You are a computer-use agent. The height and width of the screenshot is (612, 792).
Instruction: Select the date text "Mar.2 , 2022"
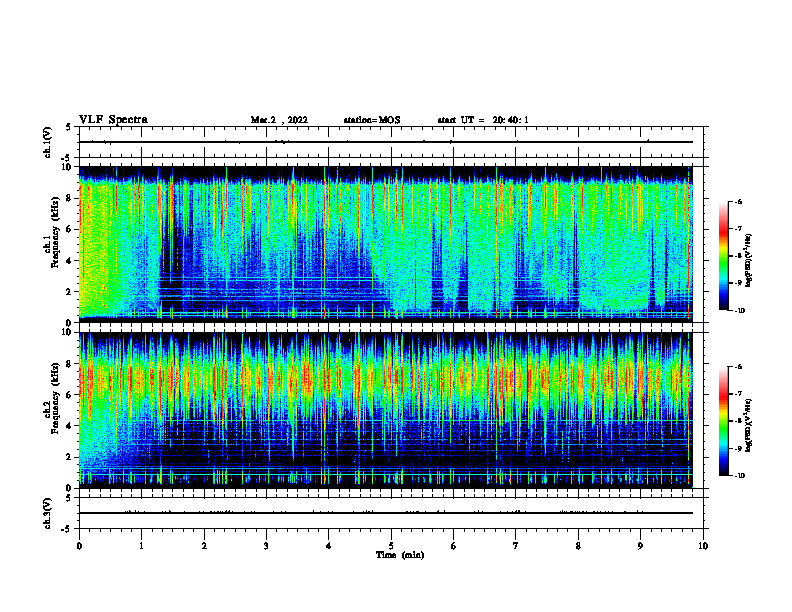(279, 120)
